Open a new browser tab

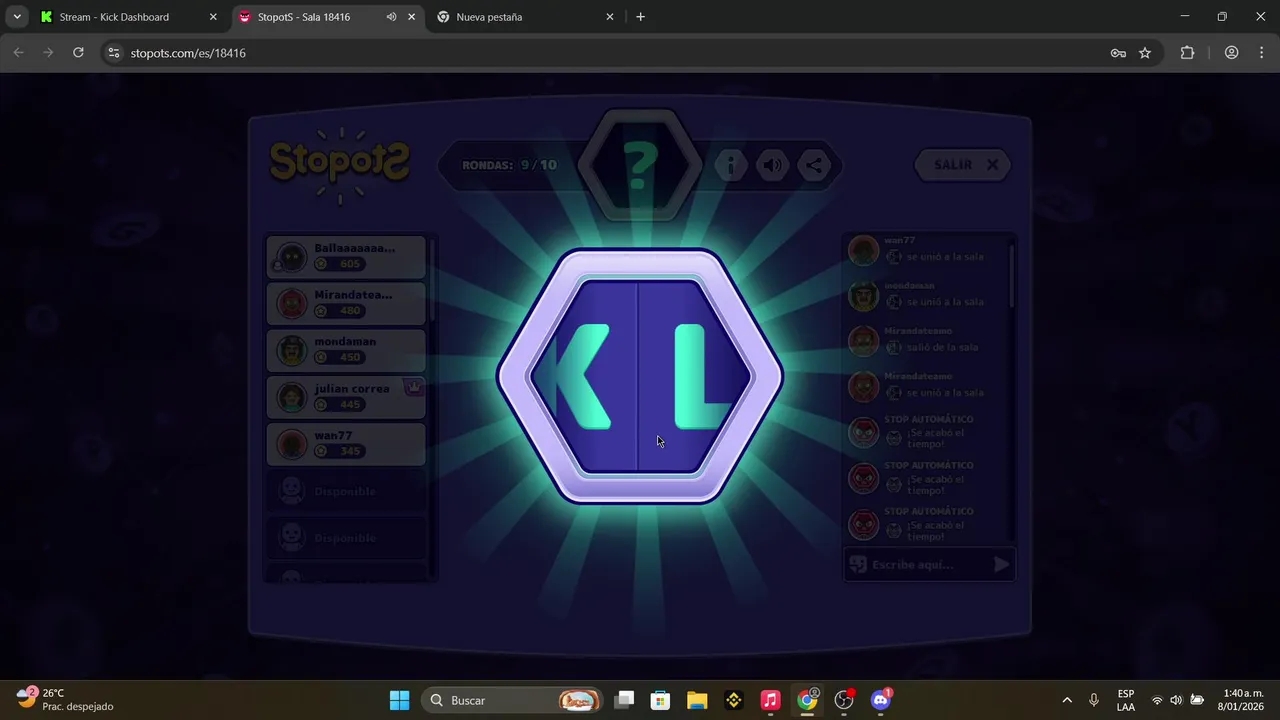tap(641, 17)
